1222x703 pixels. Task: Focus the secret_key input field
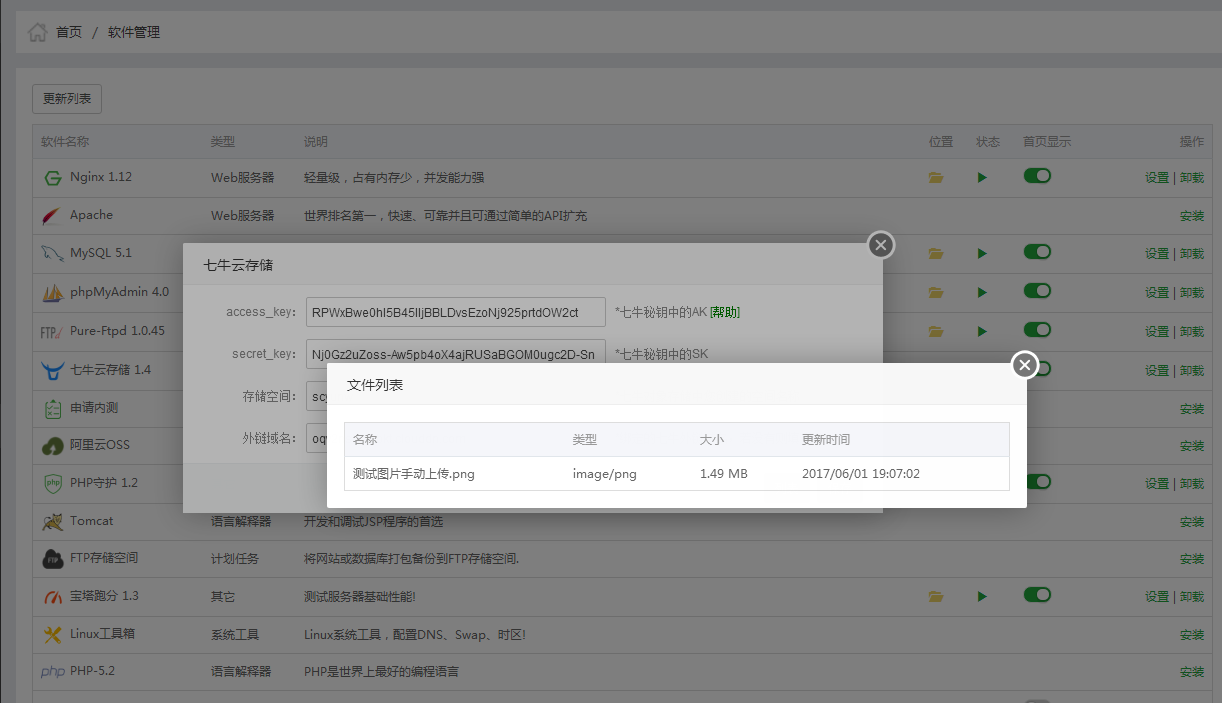tap(456, 354)
